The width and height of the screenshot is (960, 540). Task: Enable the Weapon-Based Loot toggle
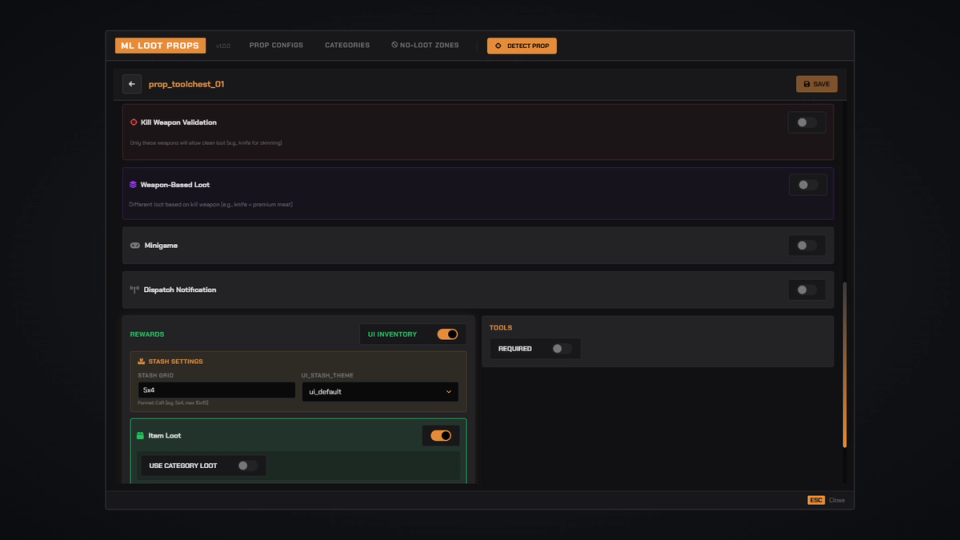click(x=808, y=185)
